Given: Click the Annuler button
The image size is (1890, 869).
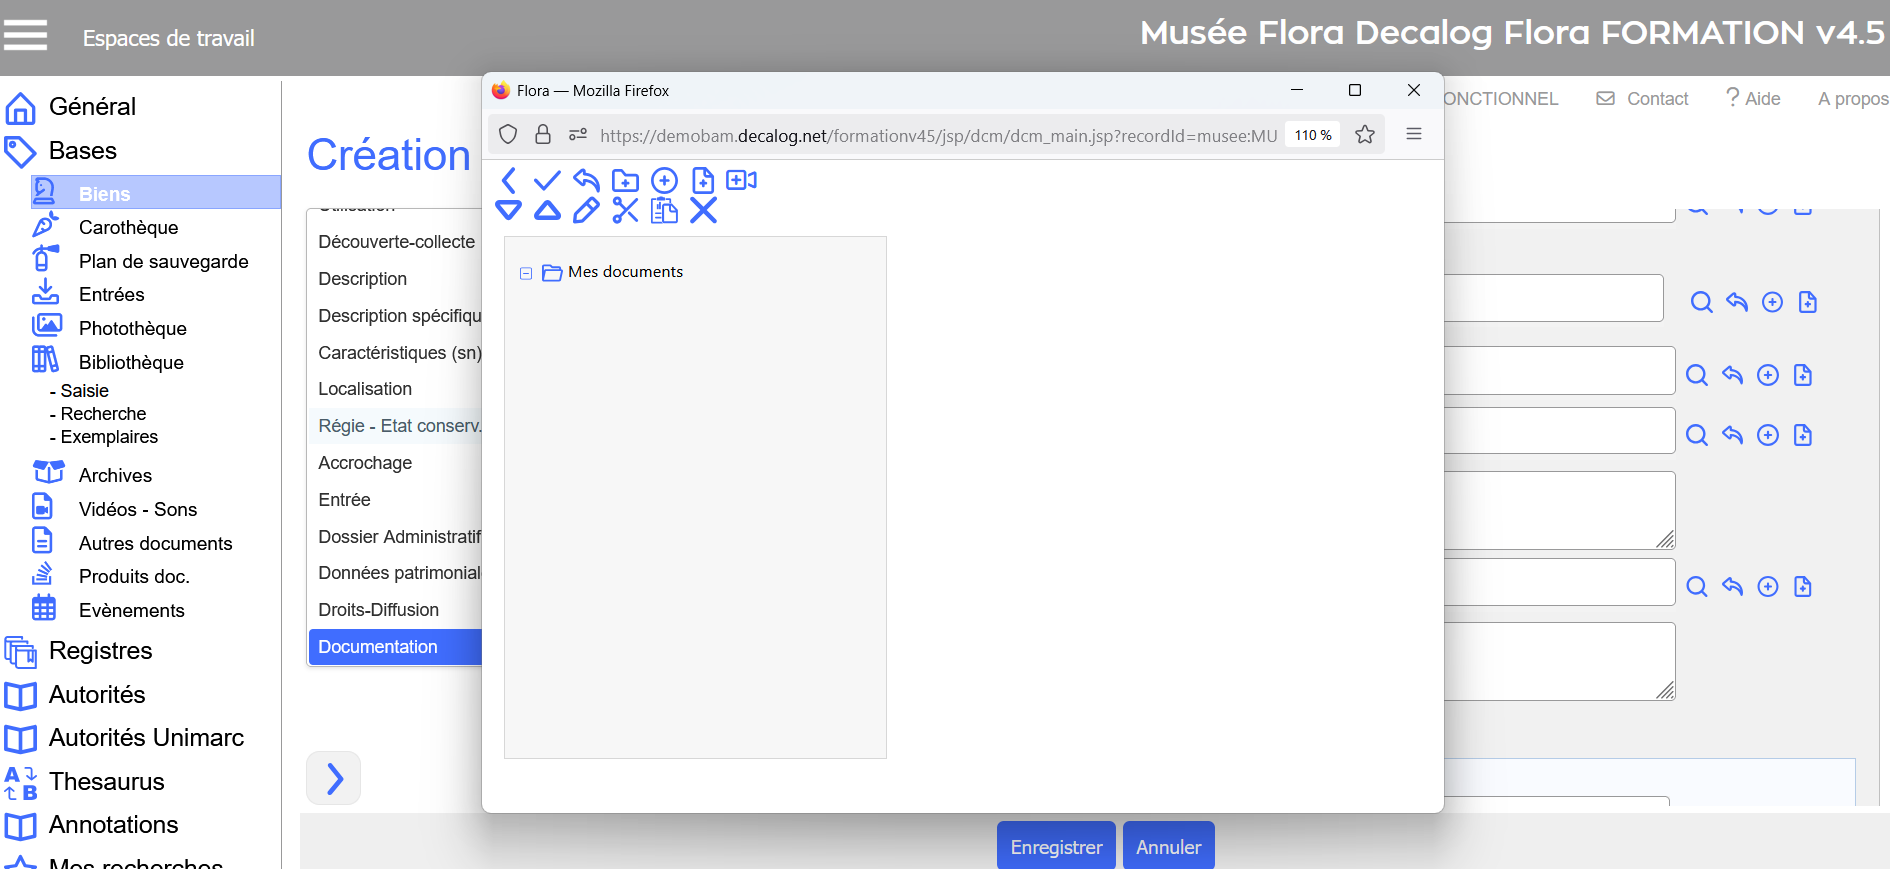Looking at the screenshot, I should click(x=1168, y=846).
